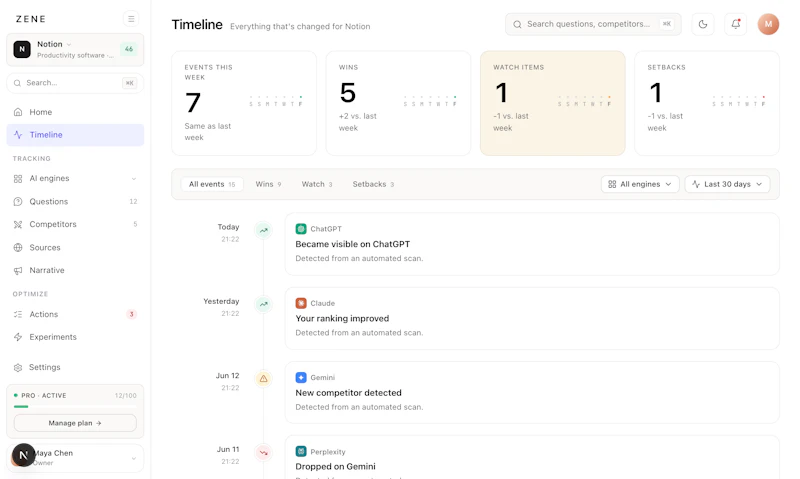Open the Wins summary card
800x479 pixels.
tap(398, 103)
